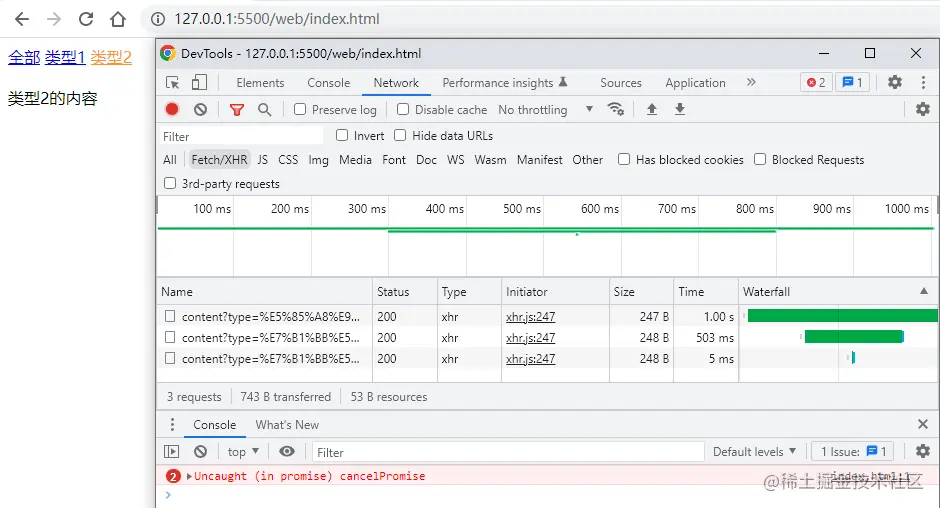The image size is (940, 508).
Task: Activate the inspect element picker icon
Action: pos(173,82)
